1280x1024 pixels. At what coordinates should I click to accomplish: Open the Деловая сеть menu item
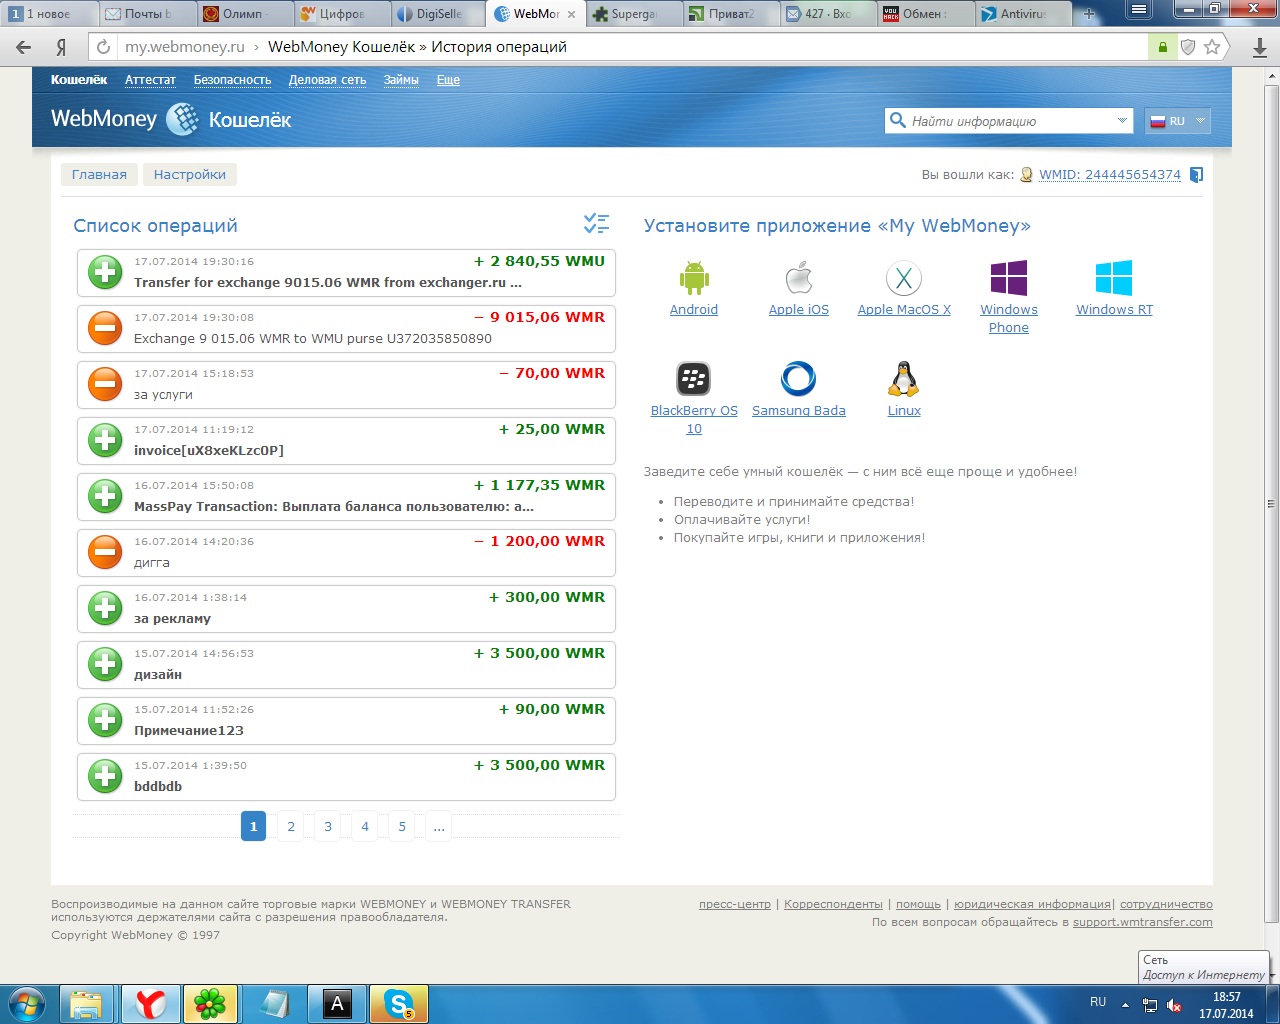point(327,80)
